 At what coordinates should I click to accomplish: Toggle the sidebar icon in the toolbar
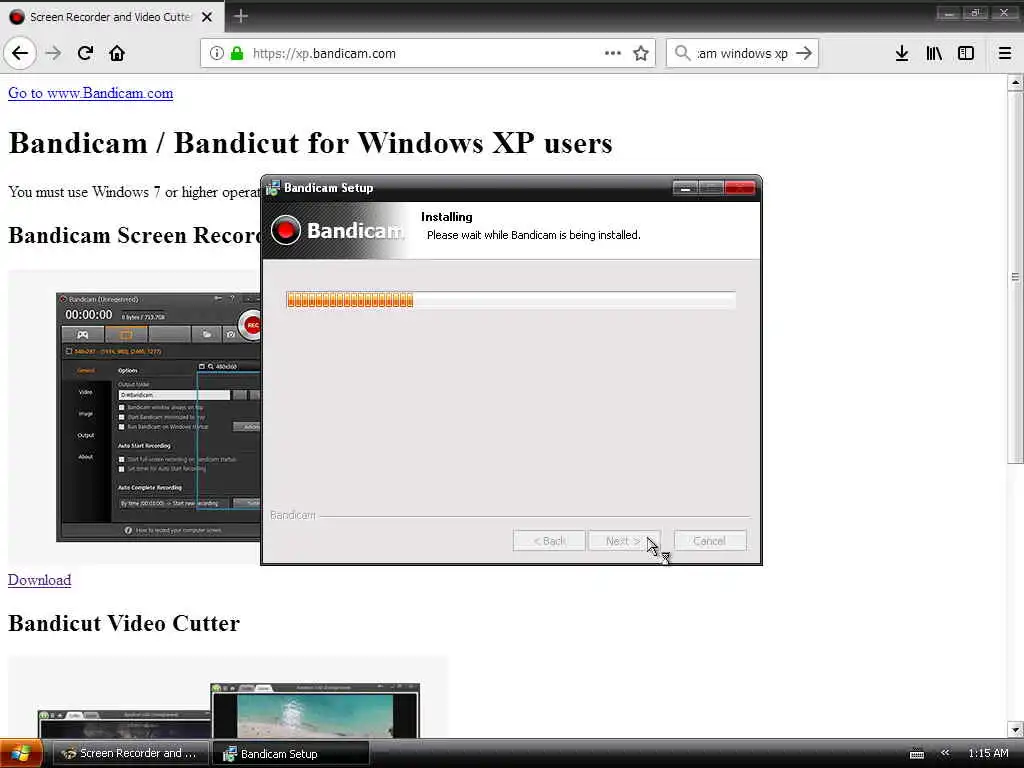(966, 53)
